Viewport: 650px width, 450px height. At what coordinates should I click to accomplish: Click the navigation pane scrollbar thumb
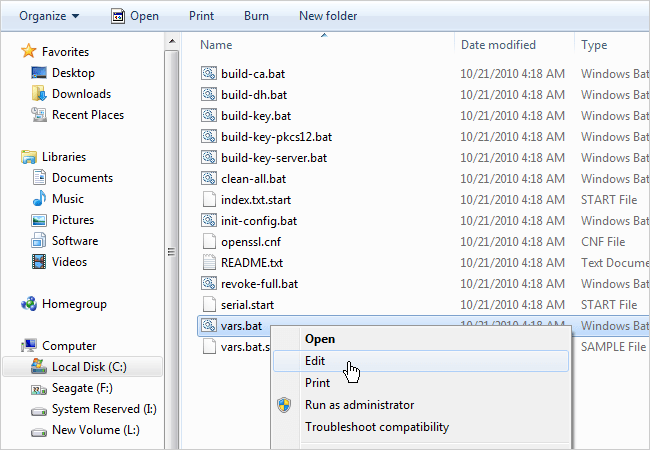[172, 251]
